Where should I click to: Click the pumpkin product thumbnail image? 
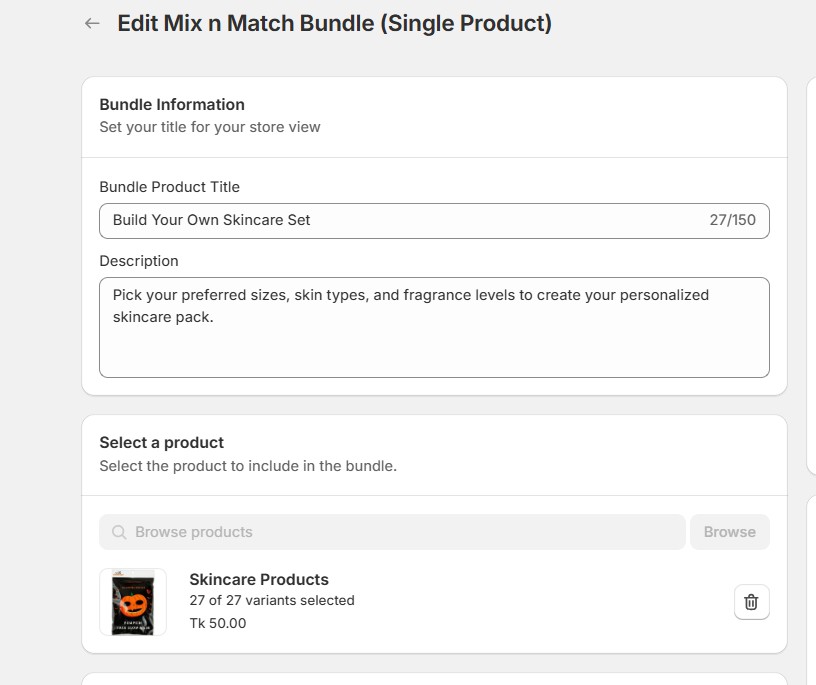point(133,602)
